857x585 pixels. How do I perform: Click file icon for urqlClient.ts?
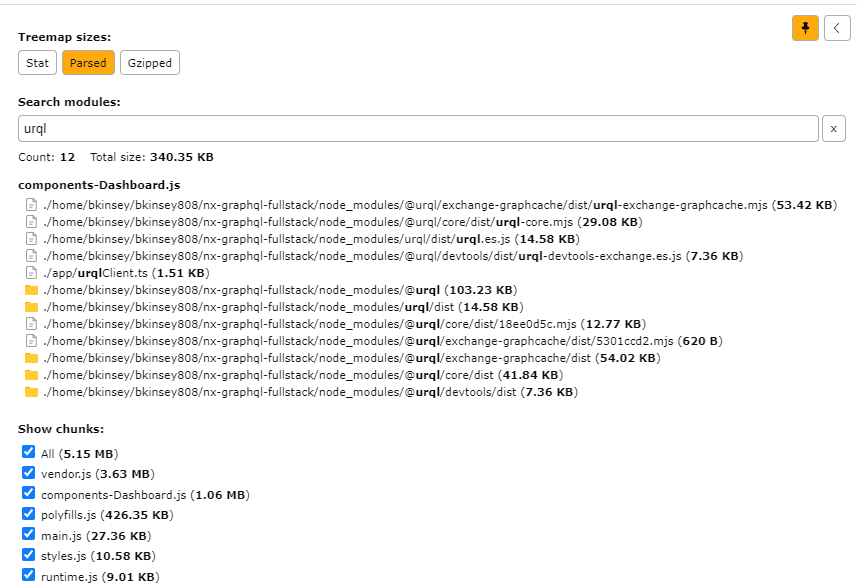[x=31, y=273]
